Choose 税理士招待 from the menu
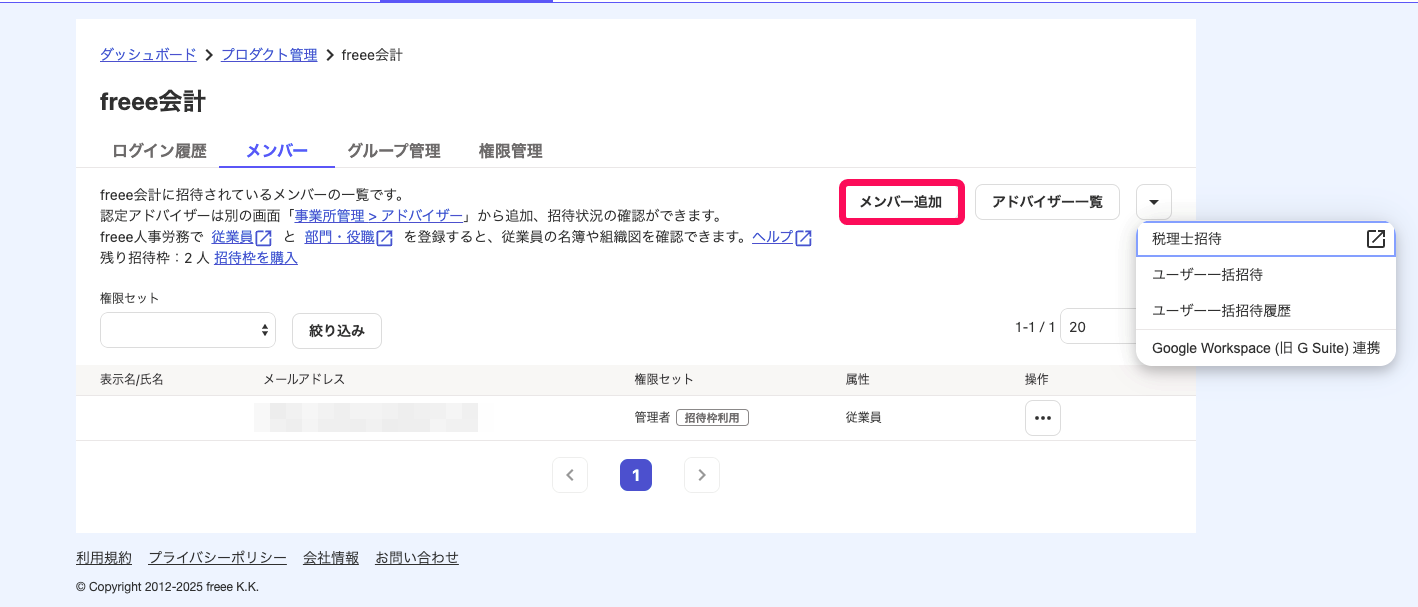This screenshot has width=1418, height=607. [x=1266, y=239]
